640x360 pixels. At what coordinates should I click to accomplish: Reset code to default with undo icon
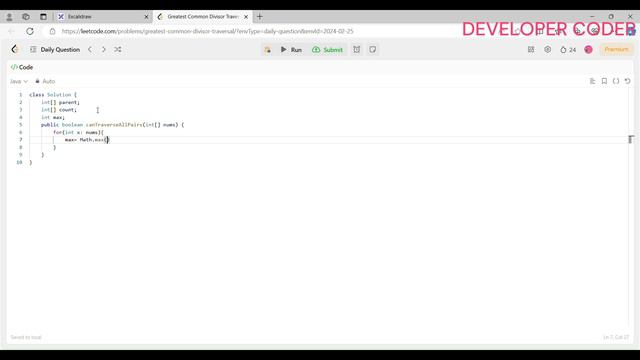(x=628, y=81)
